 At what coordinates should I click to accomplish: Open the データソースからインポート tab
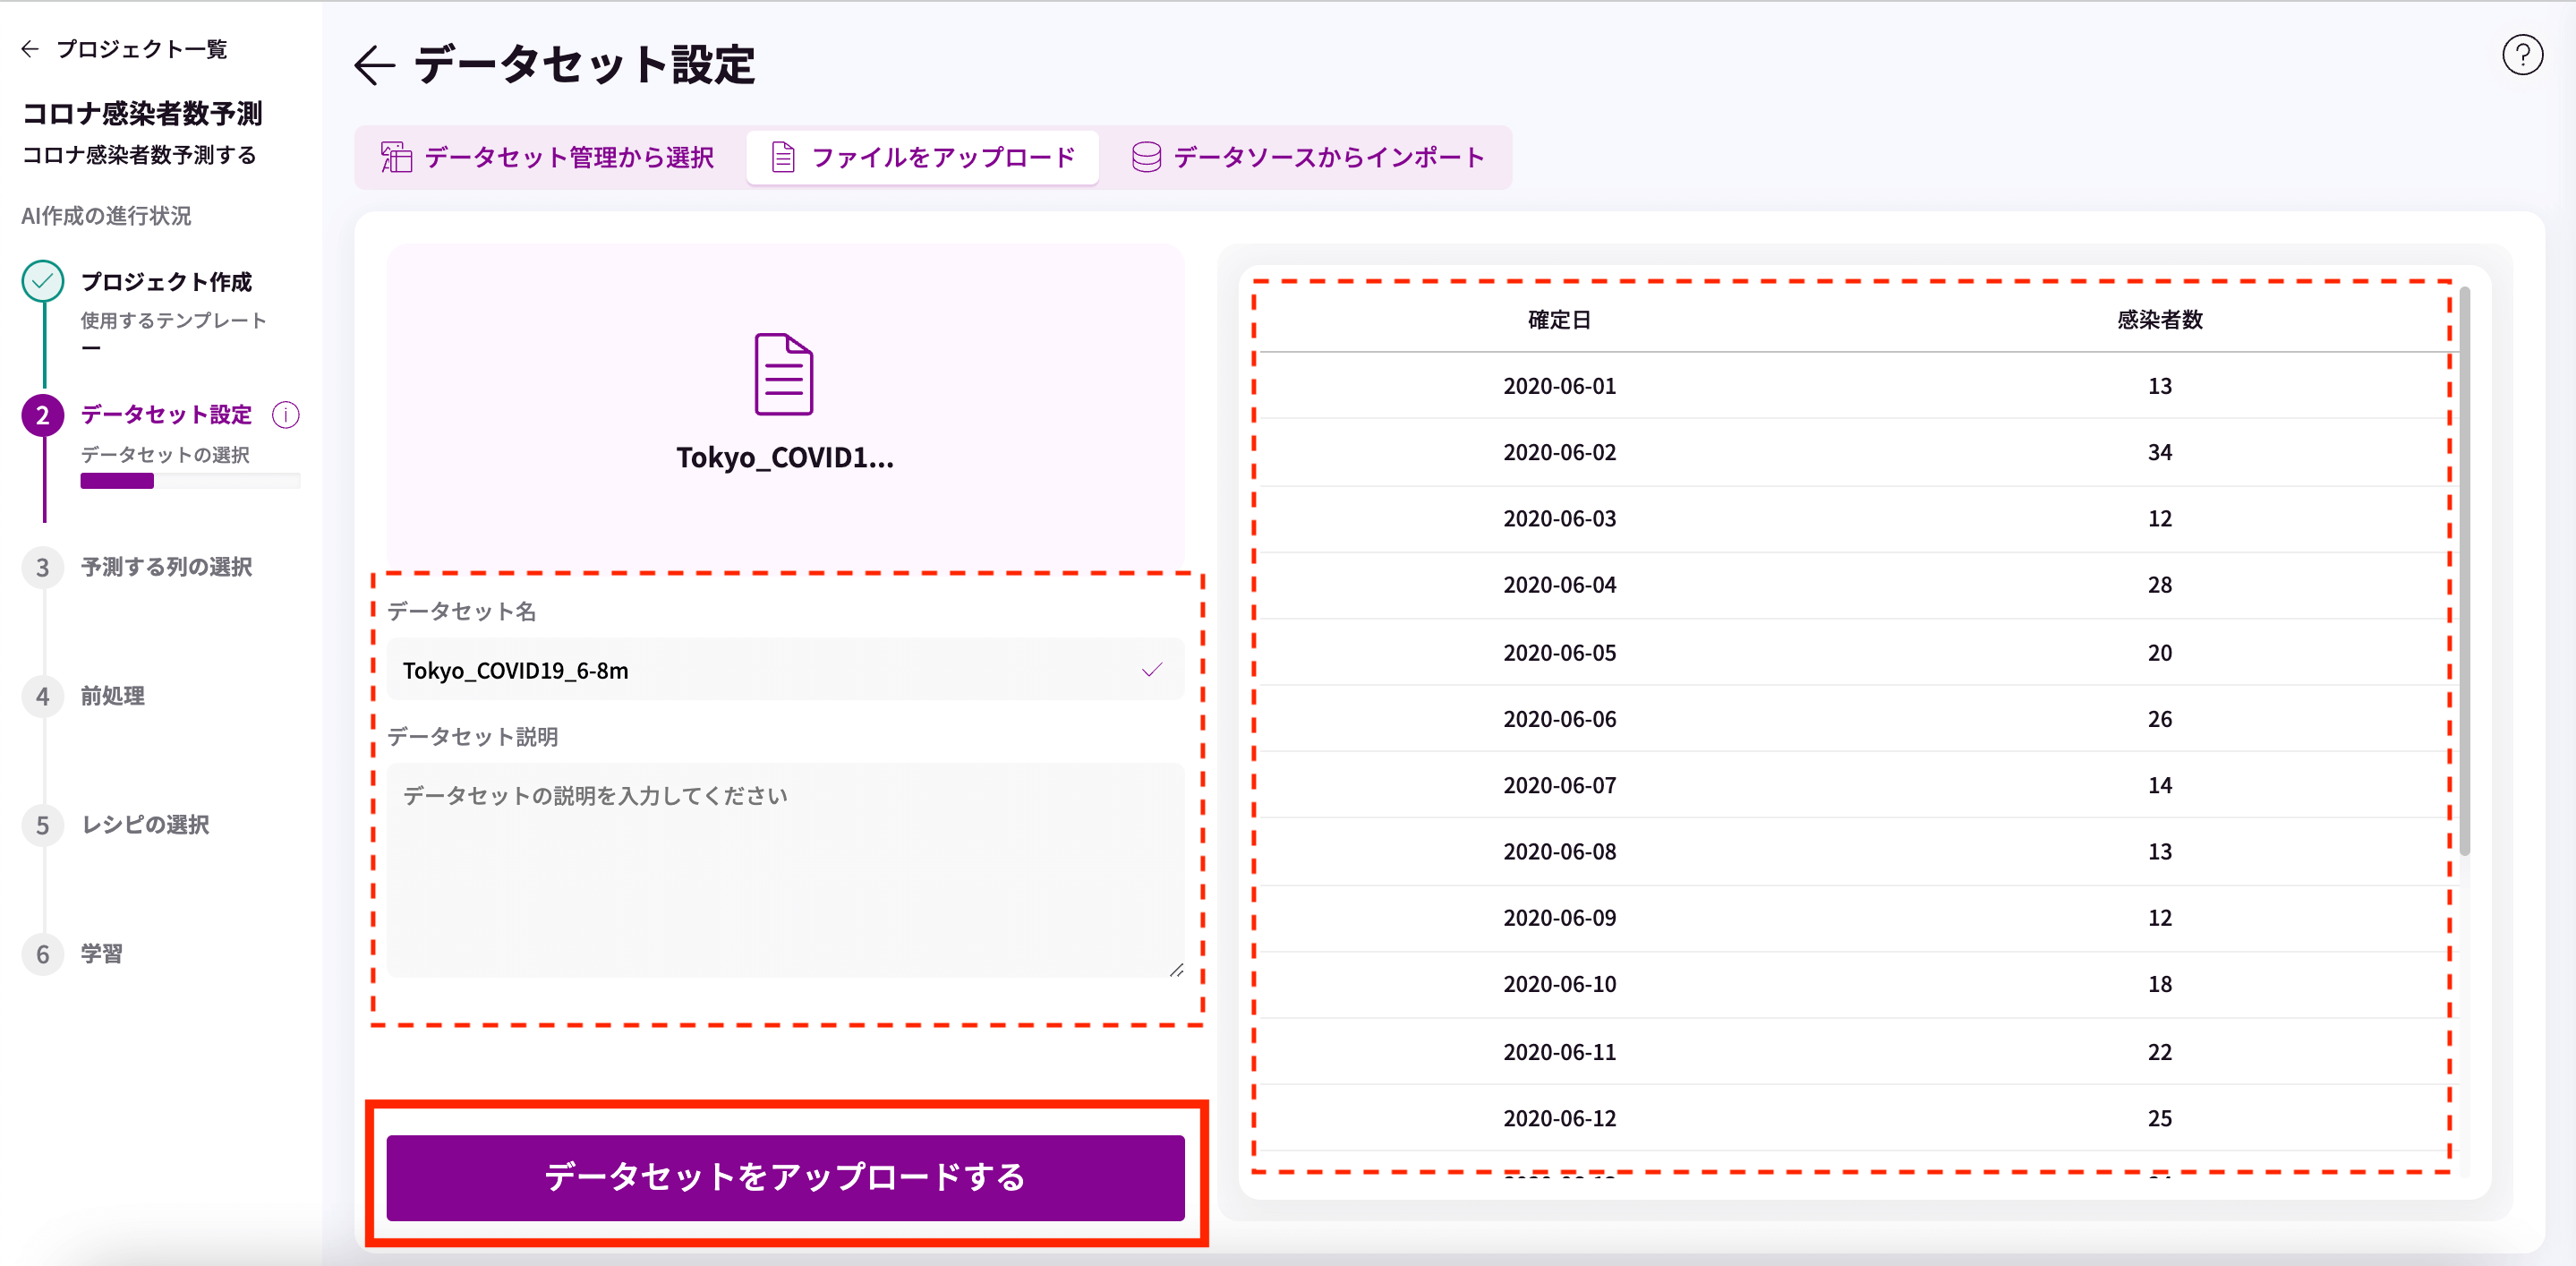pyautogui.click(x=1308, y=157)
